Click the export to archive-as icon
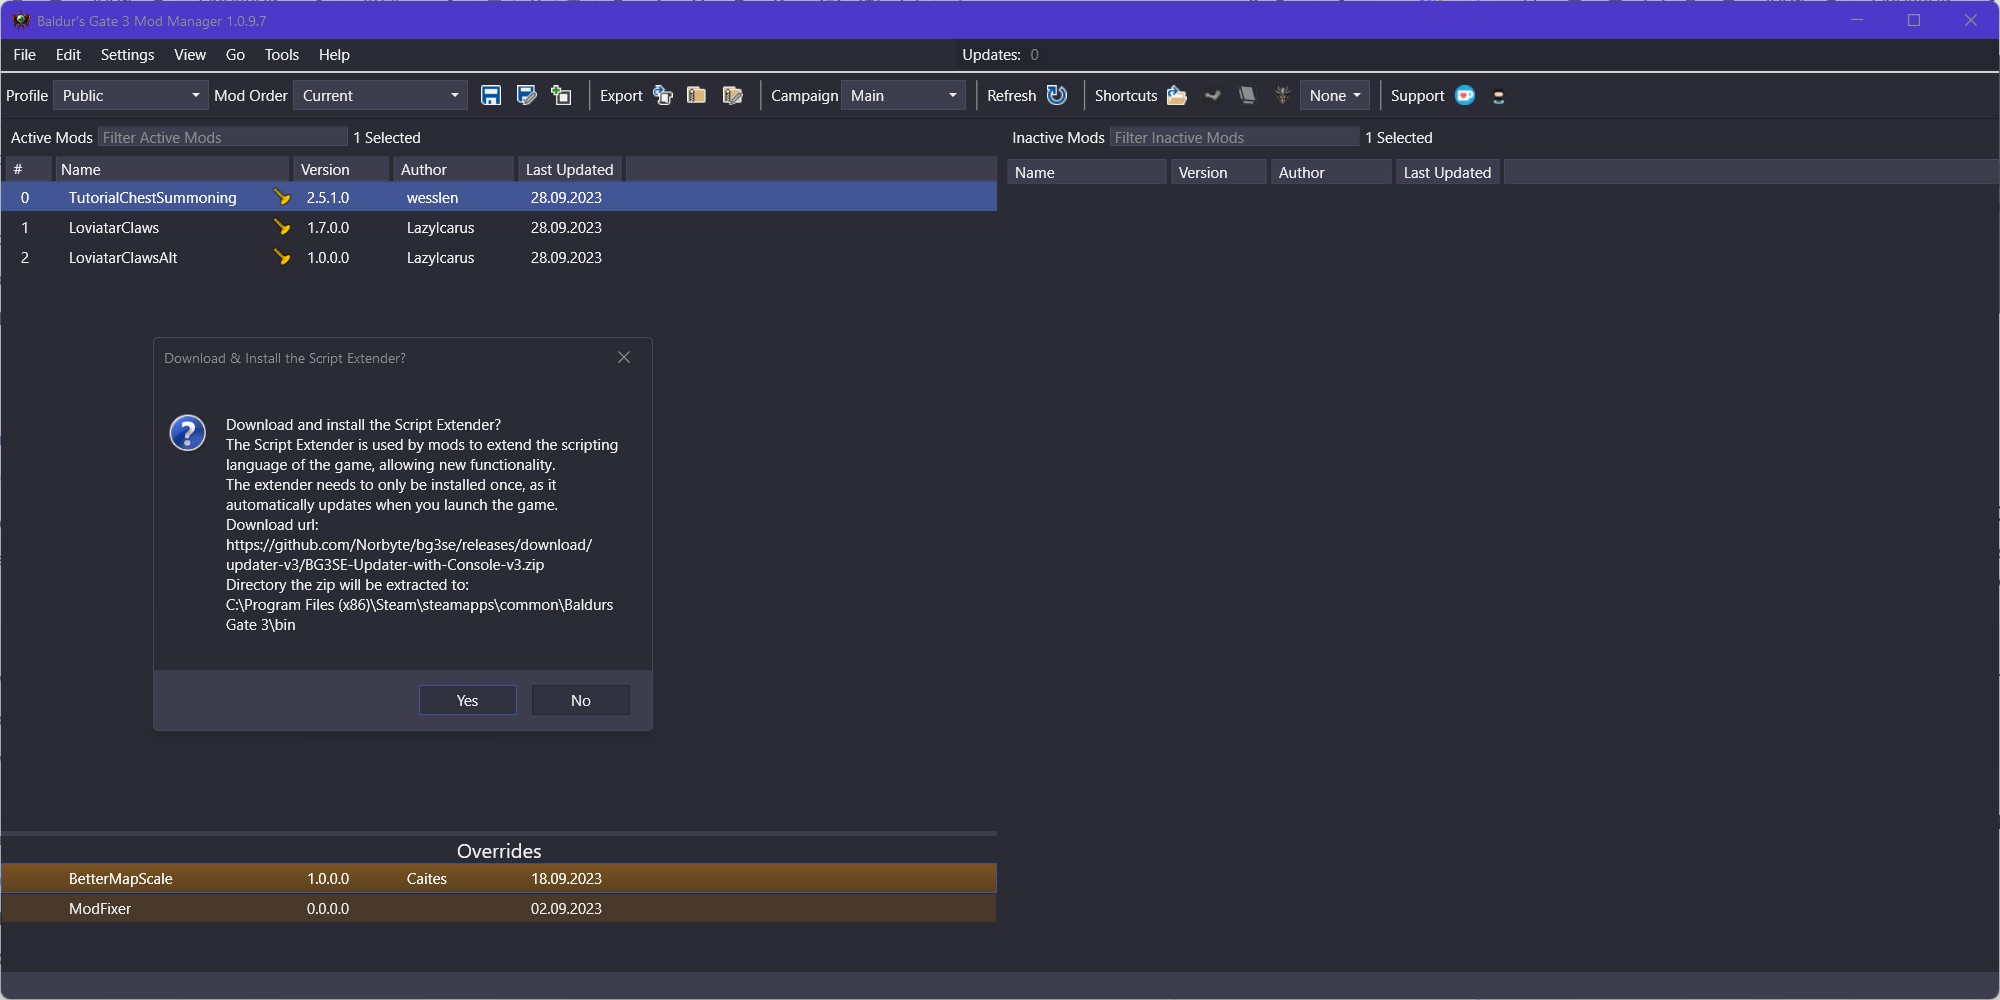2000x1000 pixels. click(733, 95)
